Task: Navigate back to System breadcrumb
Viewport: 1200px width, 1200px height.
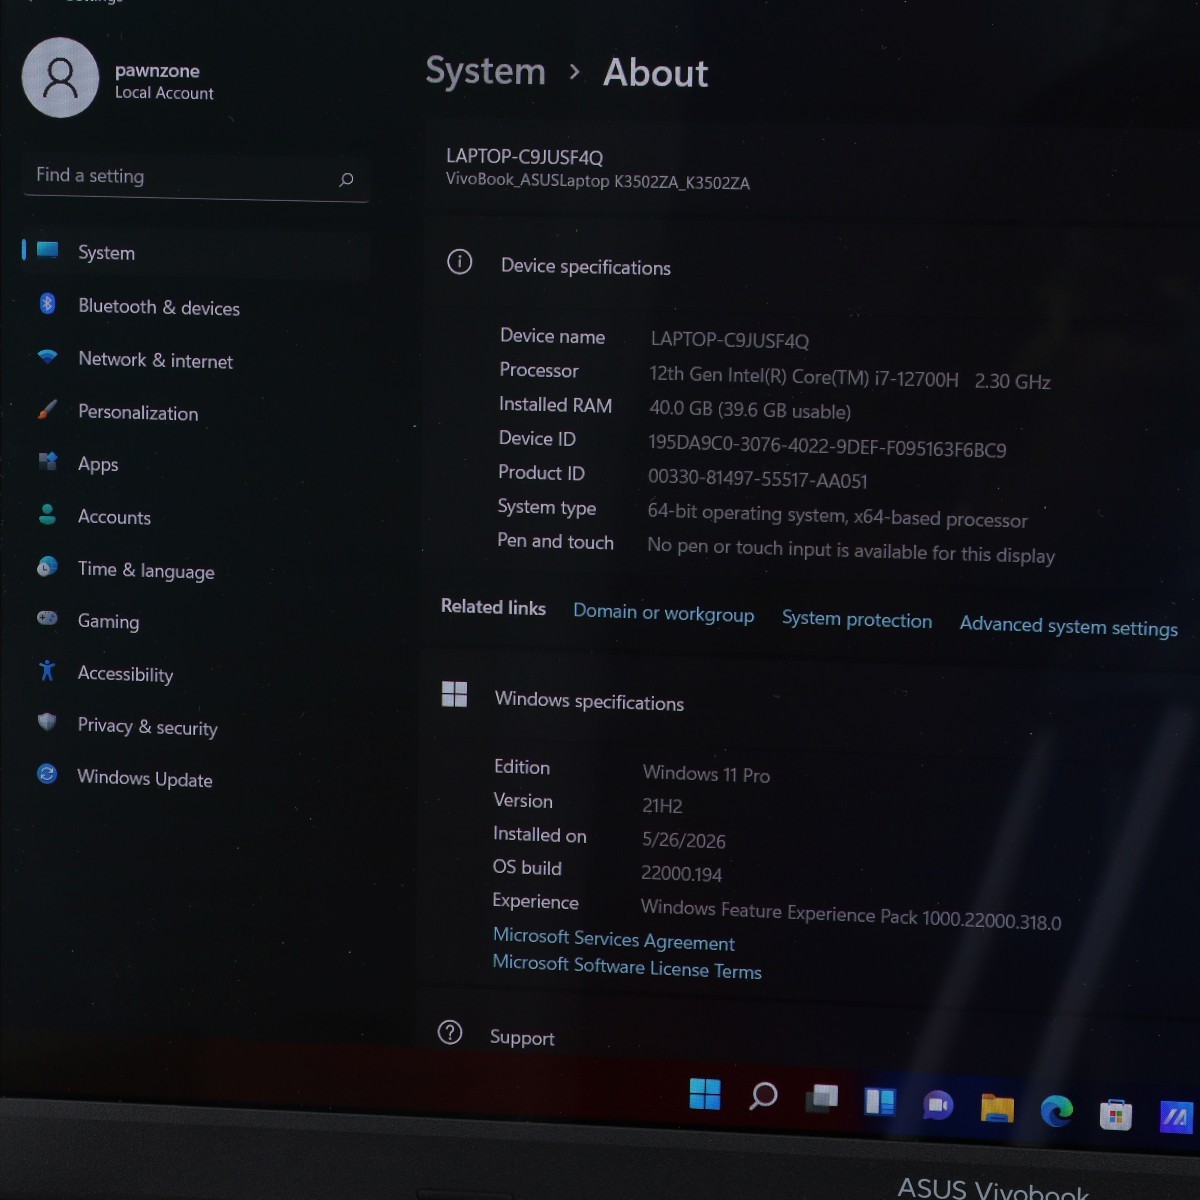Action: point(485,71)
